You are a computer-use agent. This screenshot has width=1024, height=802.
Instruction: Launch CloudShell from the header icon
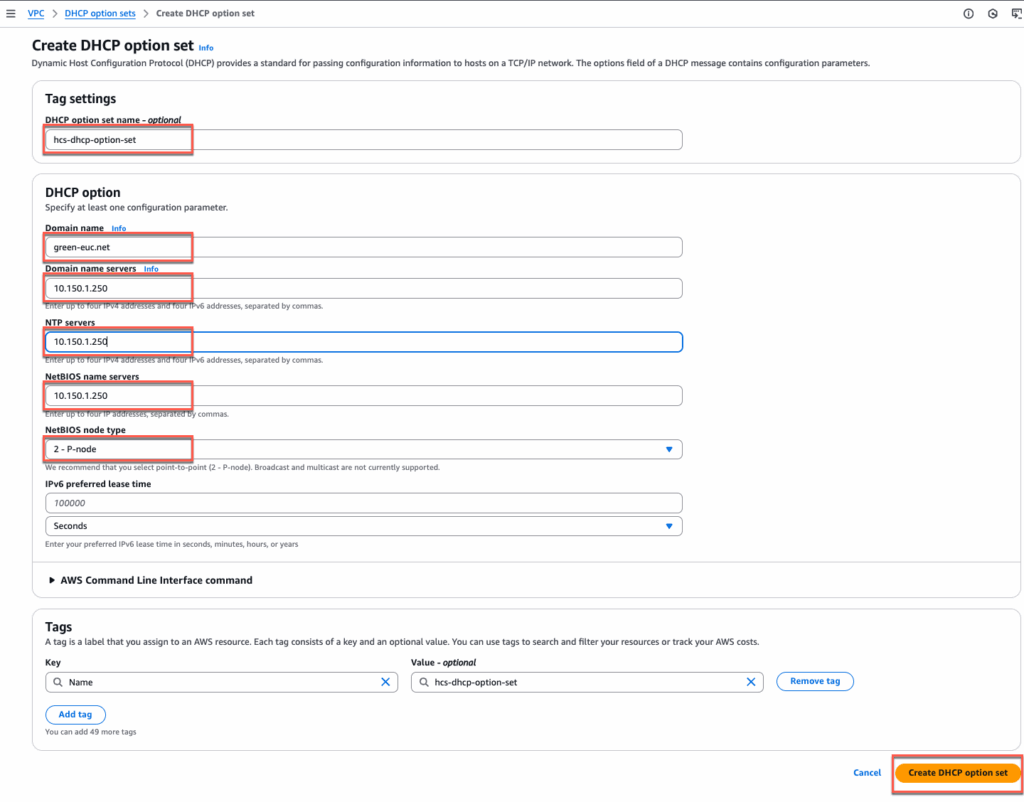1015,14
